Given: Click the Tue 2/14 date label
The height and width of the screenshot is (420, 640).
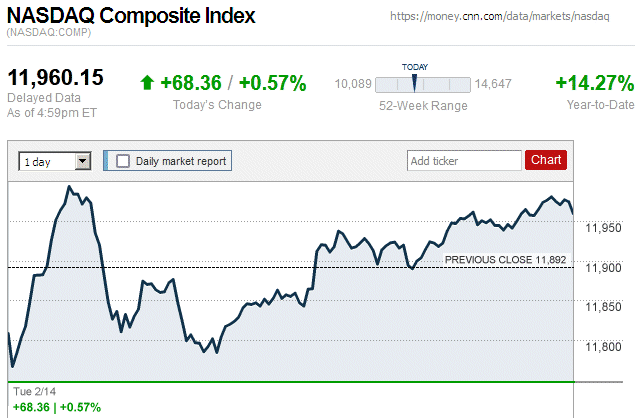Looking at the screenshot, I should click(33, 392).
